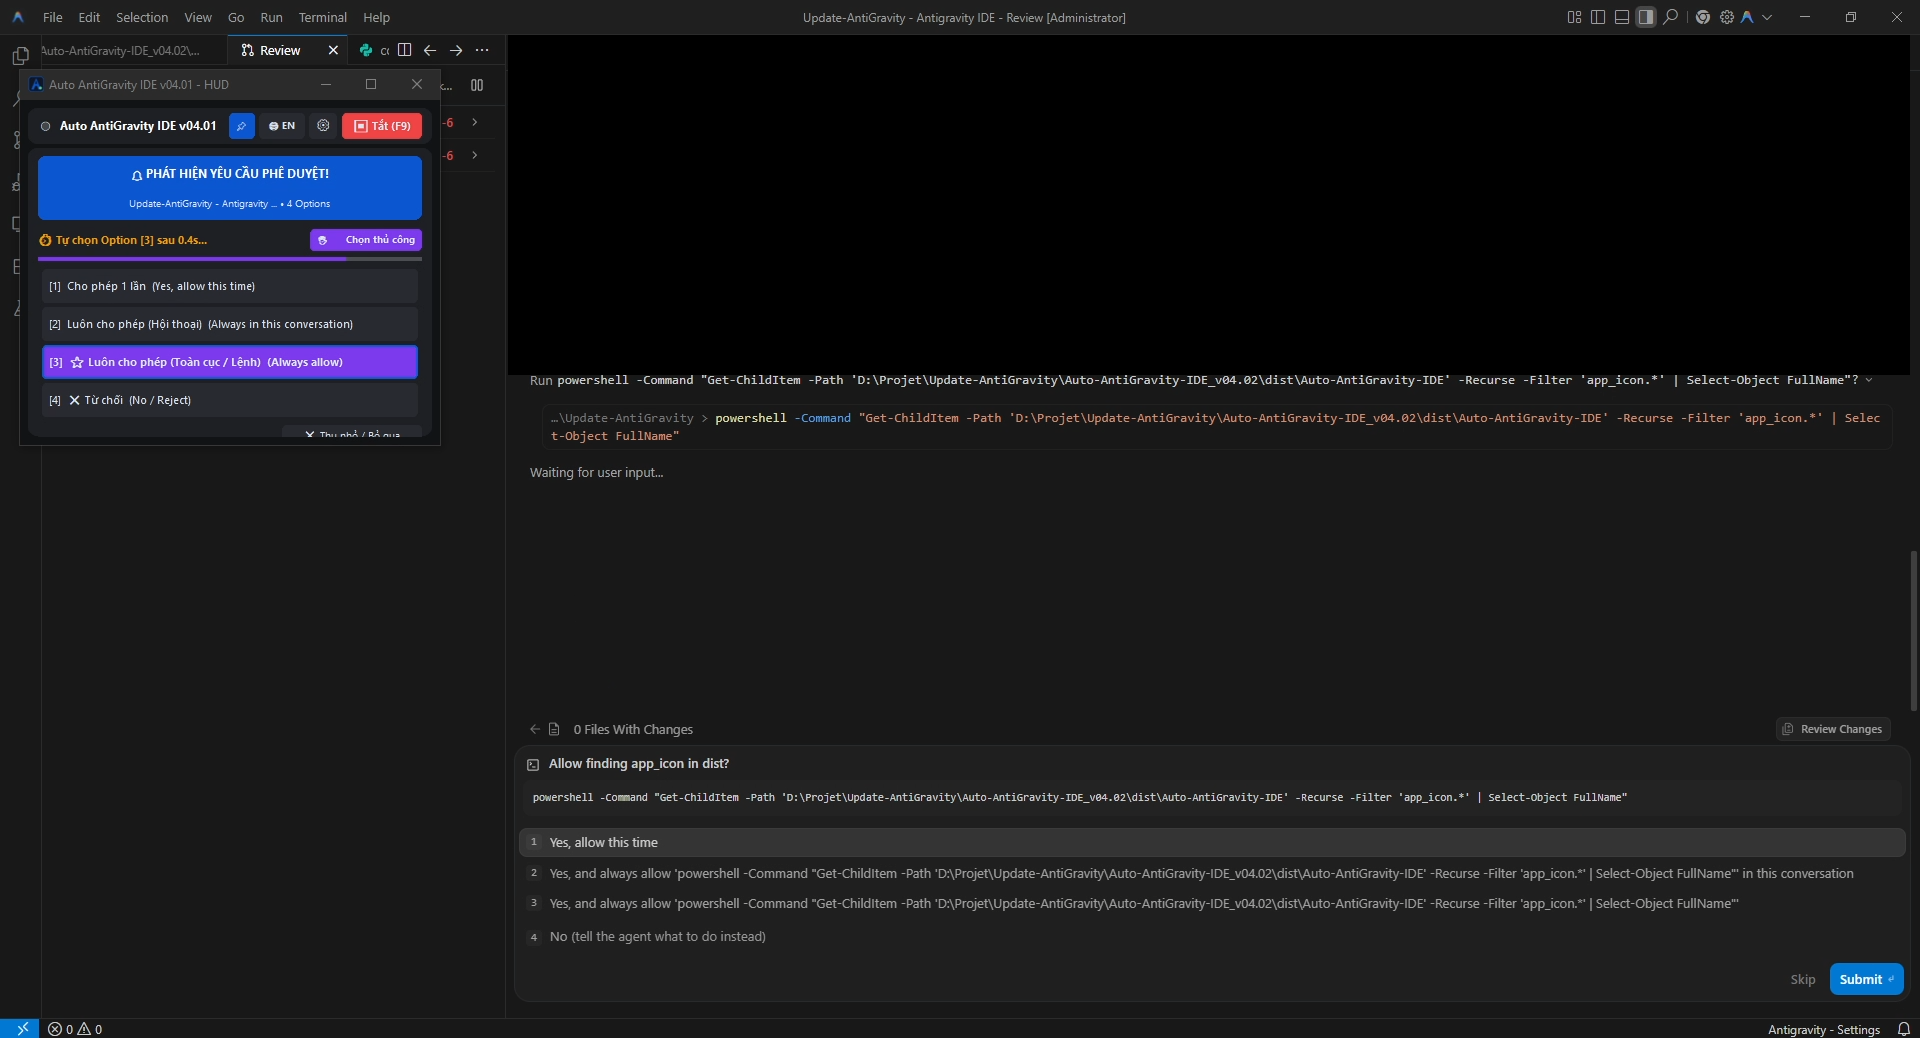The width and height of the screenshot is (1920, 1038).
Task: Choose 'Yes, allow this time' in the prompt
Action: (1212, 843)
